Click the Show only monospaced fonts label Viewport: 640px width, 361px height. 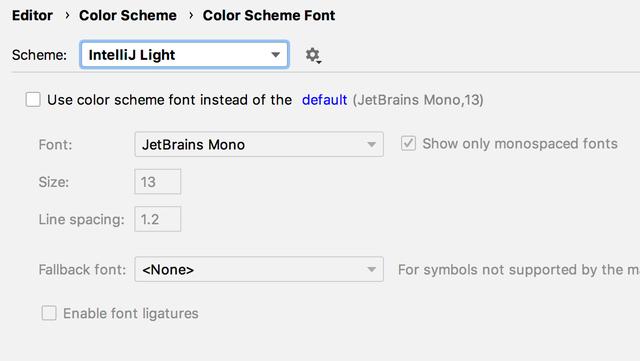[520, 144]
